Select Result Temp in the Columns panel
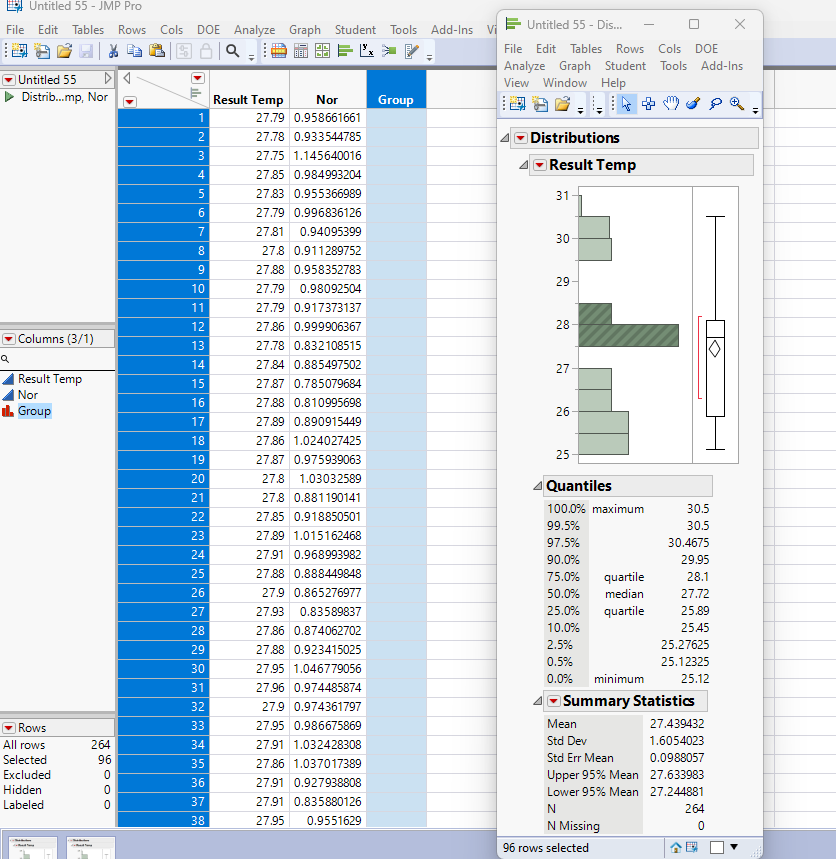This screenshot has height=859, width=836. [50, 379]
